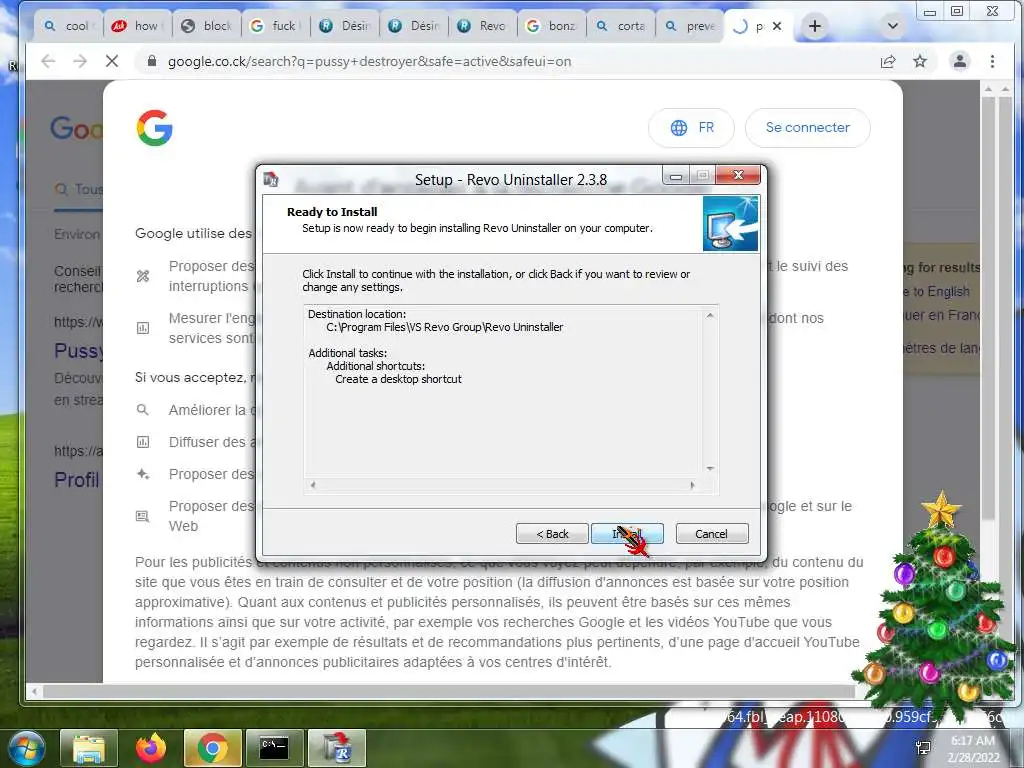Click the network tray icon
This screenshot has height=768, width=1024.
click(923, 748)
